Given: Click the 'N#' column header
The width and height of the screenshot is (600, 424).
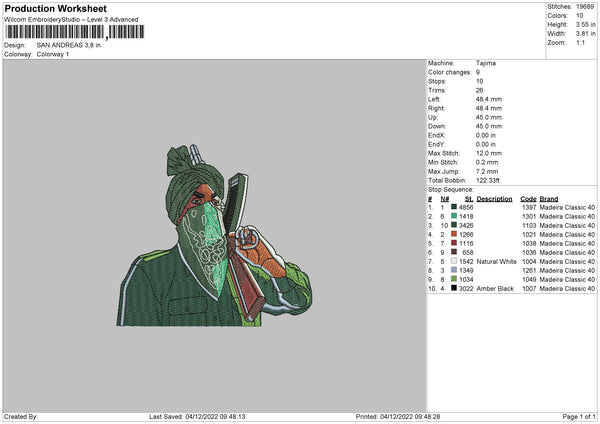Looking at the screenshot, I should [x=445, y=199].
